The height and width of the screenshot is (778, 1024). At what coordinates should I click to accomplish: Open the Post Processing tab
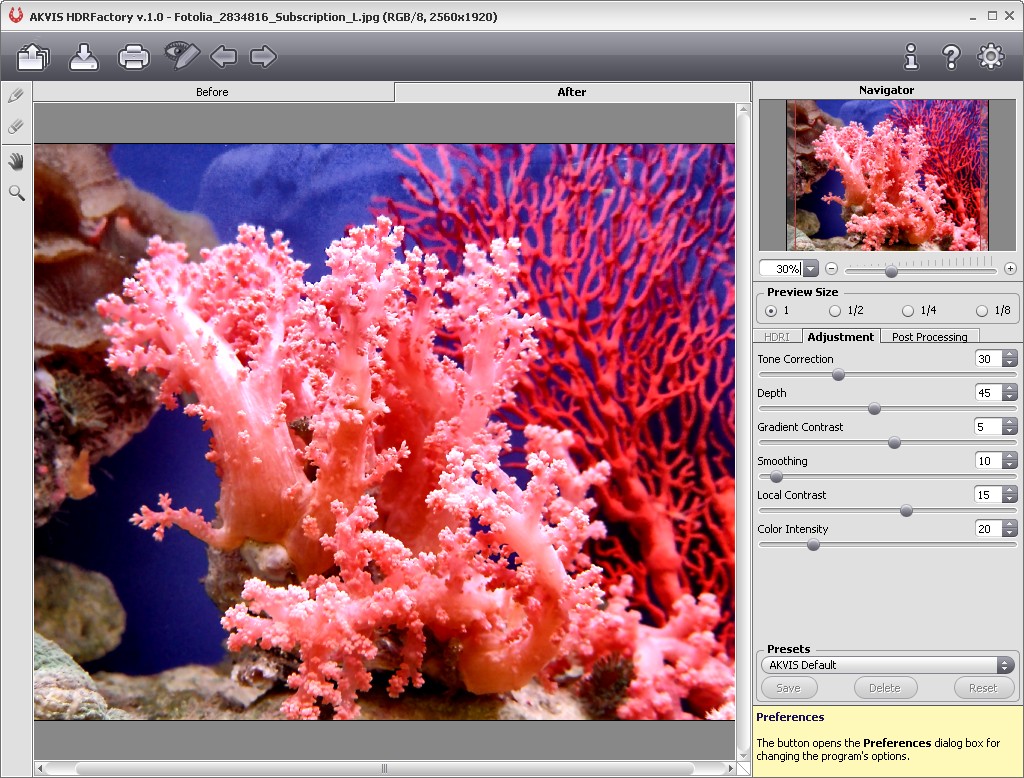tap(929, 337)
